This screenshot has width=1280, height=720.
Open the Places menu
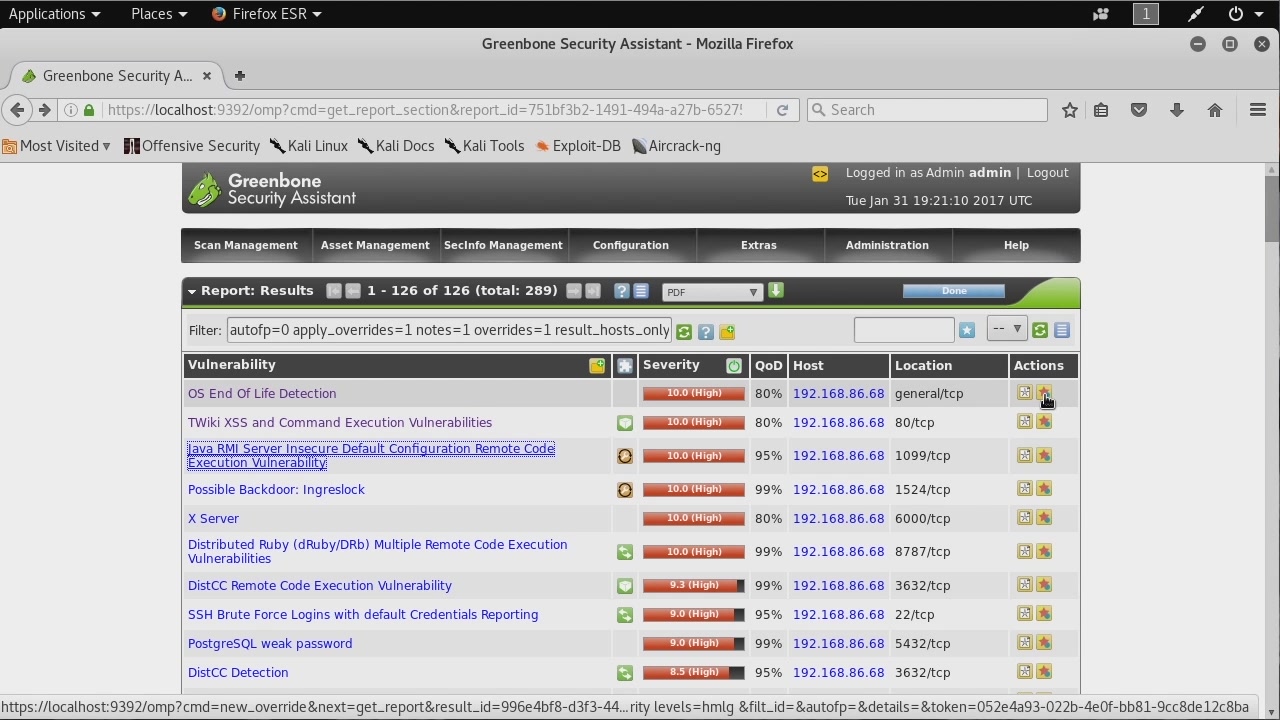pos(159,14)
